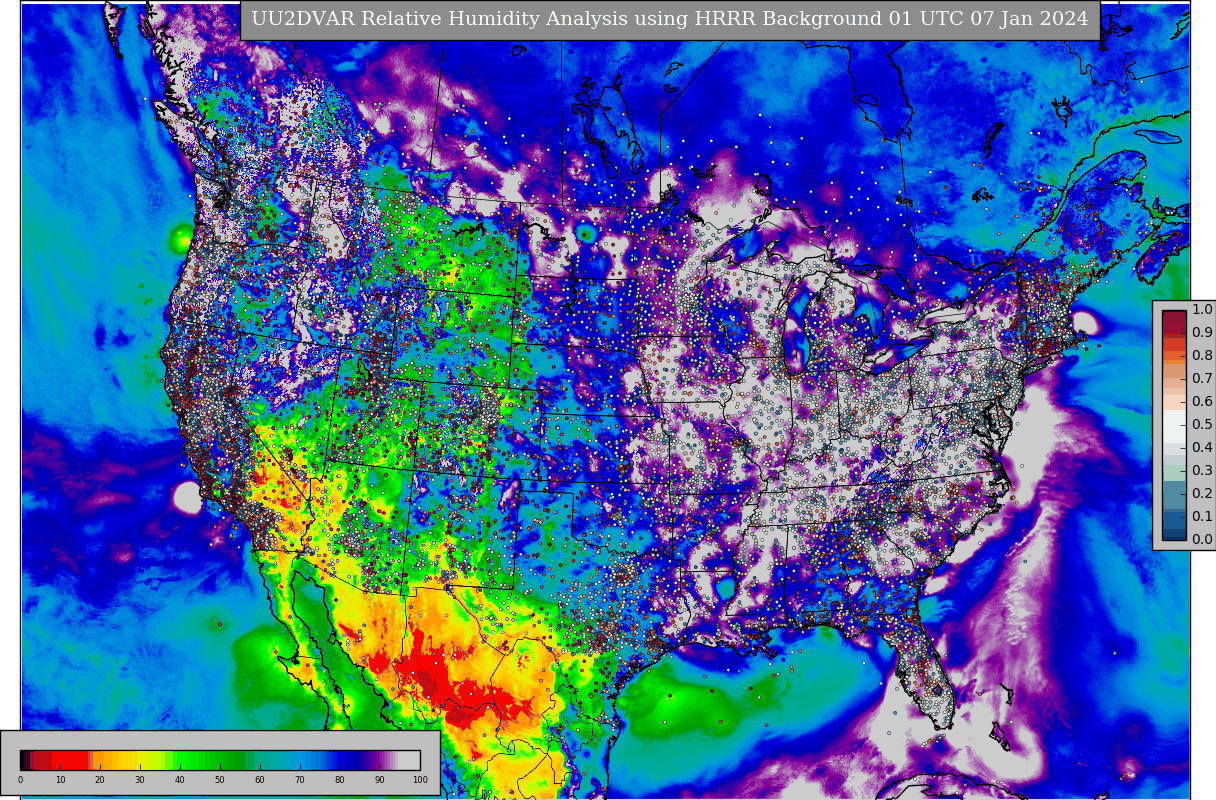The image size is (1216, 800).
Task: Click the 0.4 label on right colorbar
Action: [1202, 448]
